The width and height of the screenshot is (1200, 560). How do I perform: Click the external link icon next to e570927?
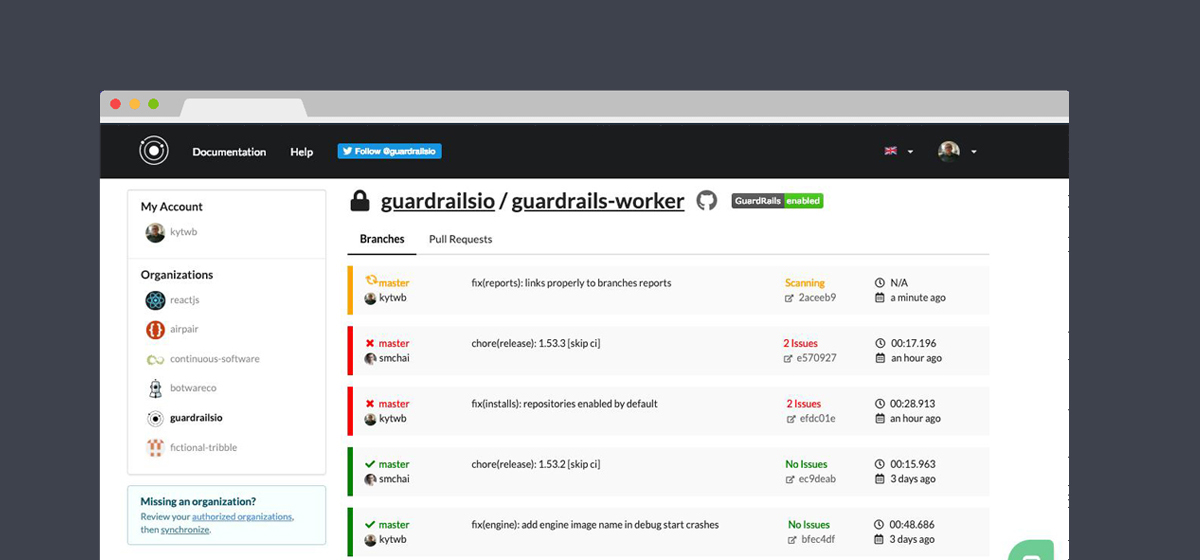click(788, 358)
